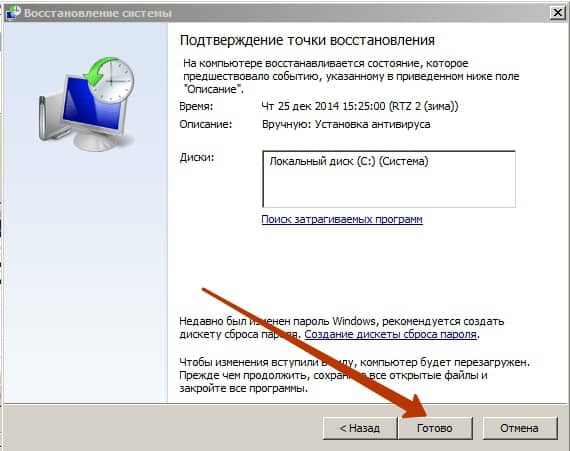This screenshot has height=451, width=570.
Task: Click the Диски label
Action: tap(197, 158)
